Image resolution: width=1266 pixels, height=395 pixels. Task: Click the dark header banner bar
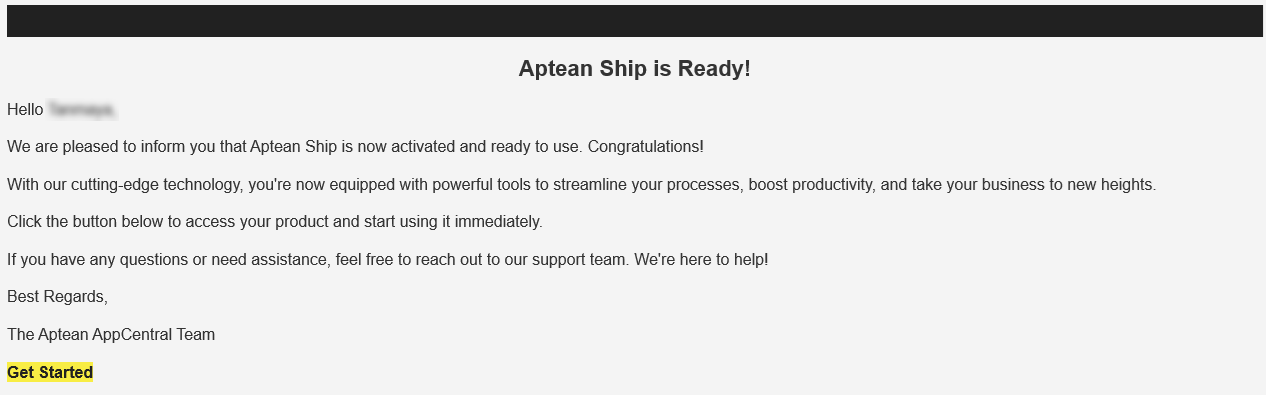(634, 21)
